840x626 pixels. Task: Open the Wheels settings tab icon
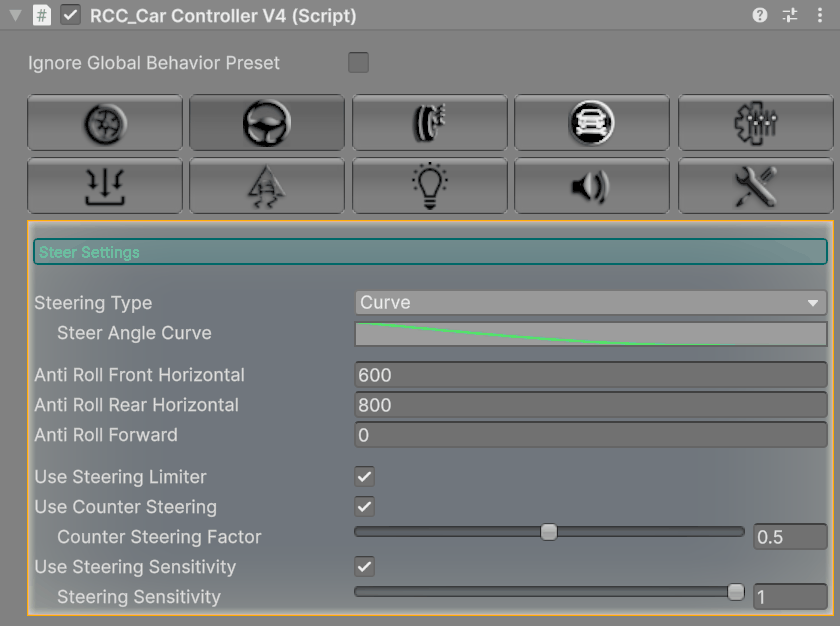point(105,123)
